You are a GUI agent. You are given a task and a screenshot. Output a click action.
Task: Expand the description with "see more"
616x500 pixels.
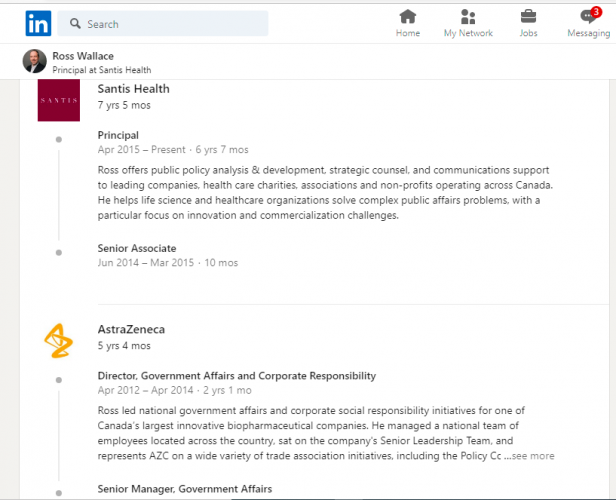coord(533,456)
